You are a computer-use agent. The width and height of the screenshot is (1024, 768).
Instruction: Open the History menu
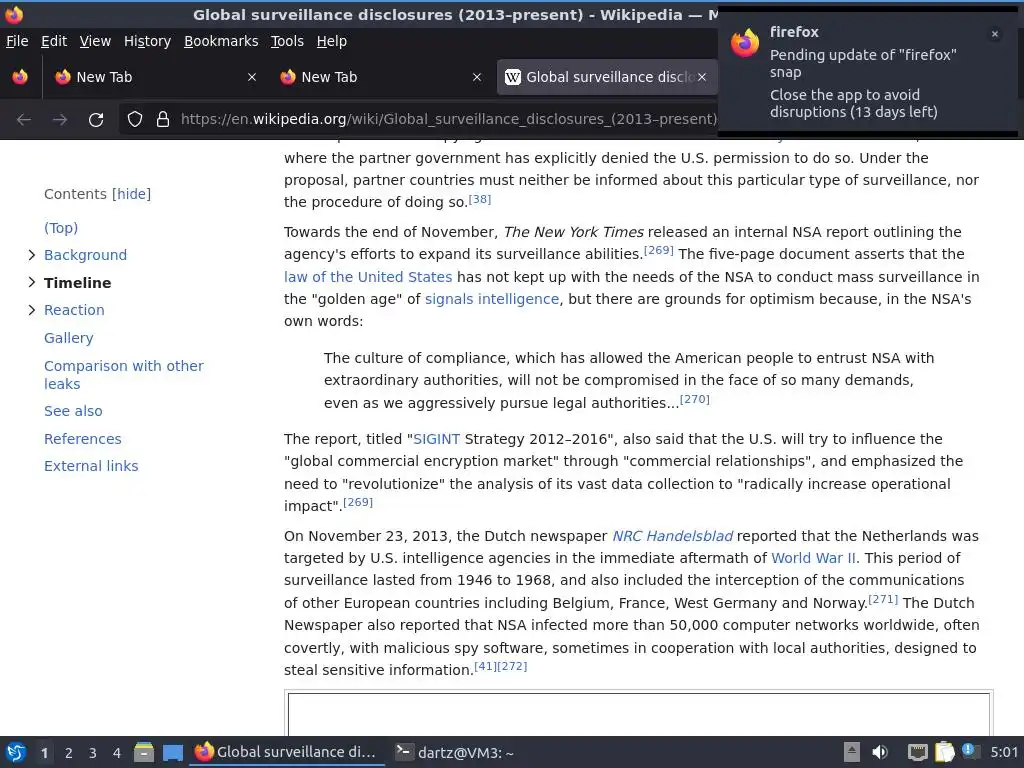(x=147, y=41)
